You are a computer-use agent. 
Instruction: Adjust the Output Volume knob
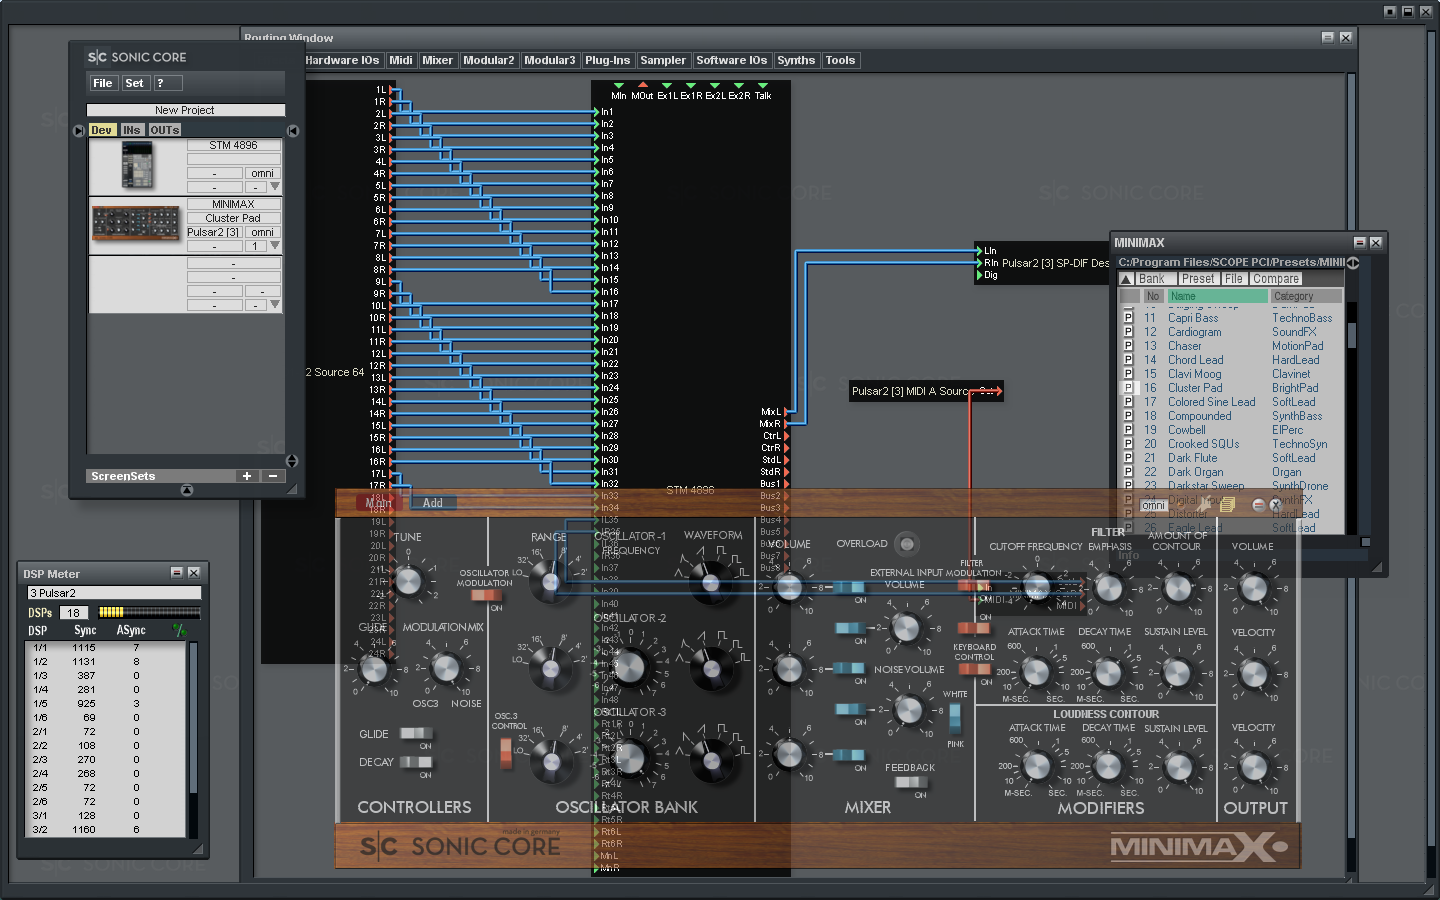coord(1253,588)
